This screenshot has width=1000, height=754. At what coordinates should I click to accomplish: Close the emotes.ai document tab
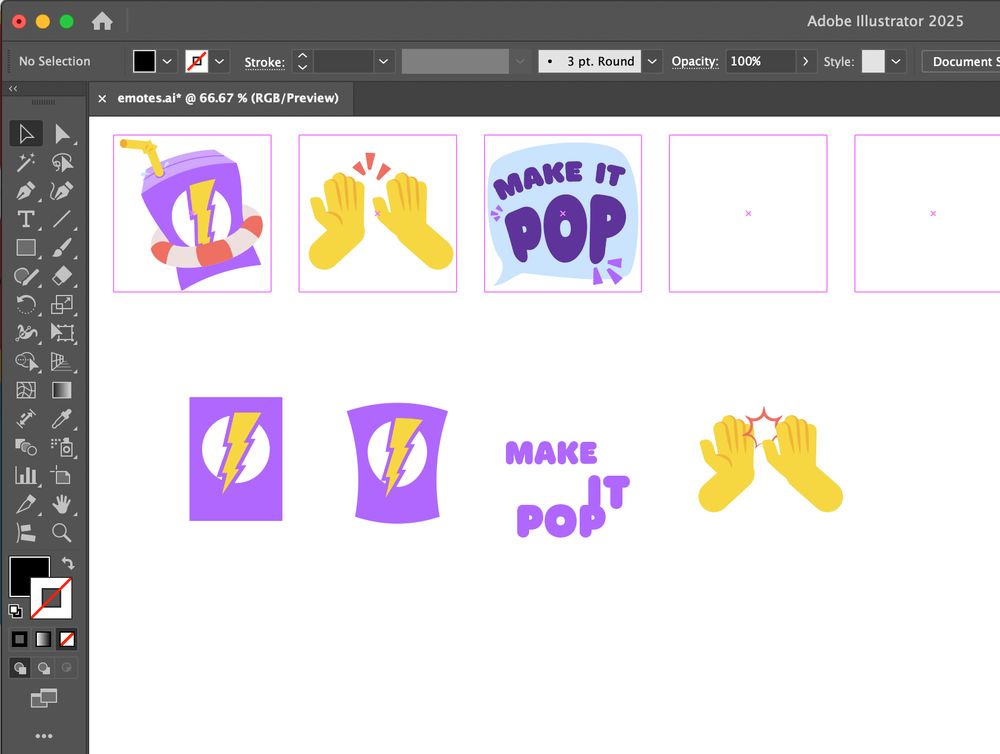tap(102, 99)
